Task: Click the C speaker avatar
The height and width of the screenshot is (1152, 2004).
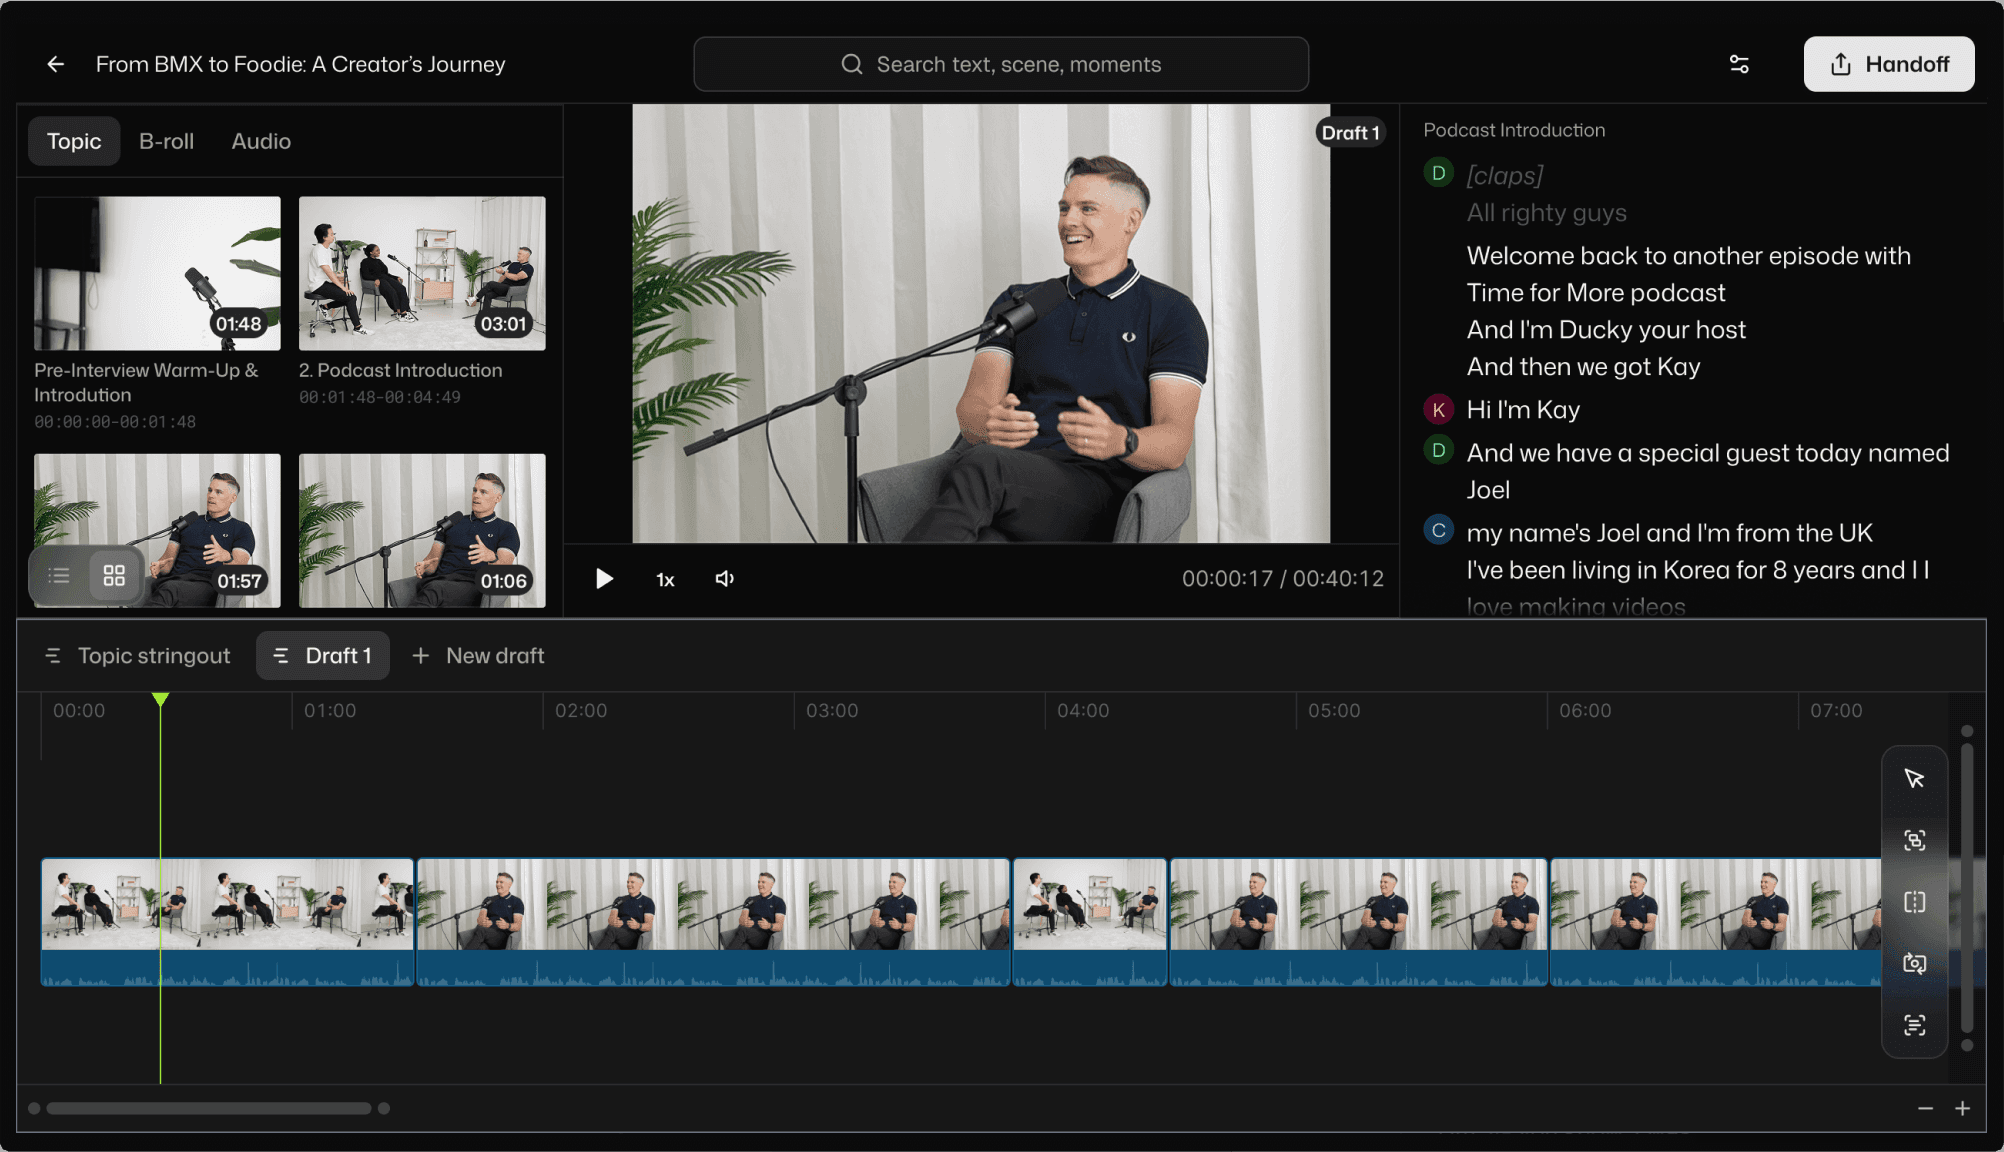Action: 1438,530
